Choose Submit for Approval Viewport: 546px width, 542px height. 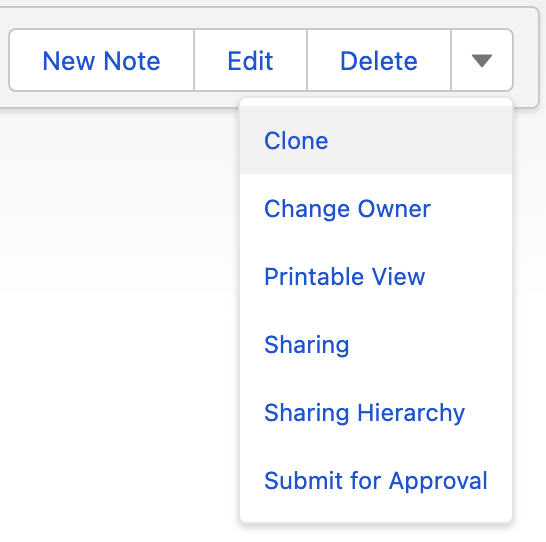376,480
